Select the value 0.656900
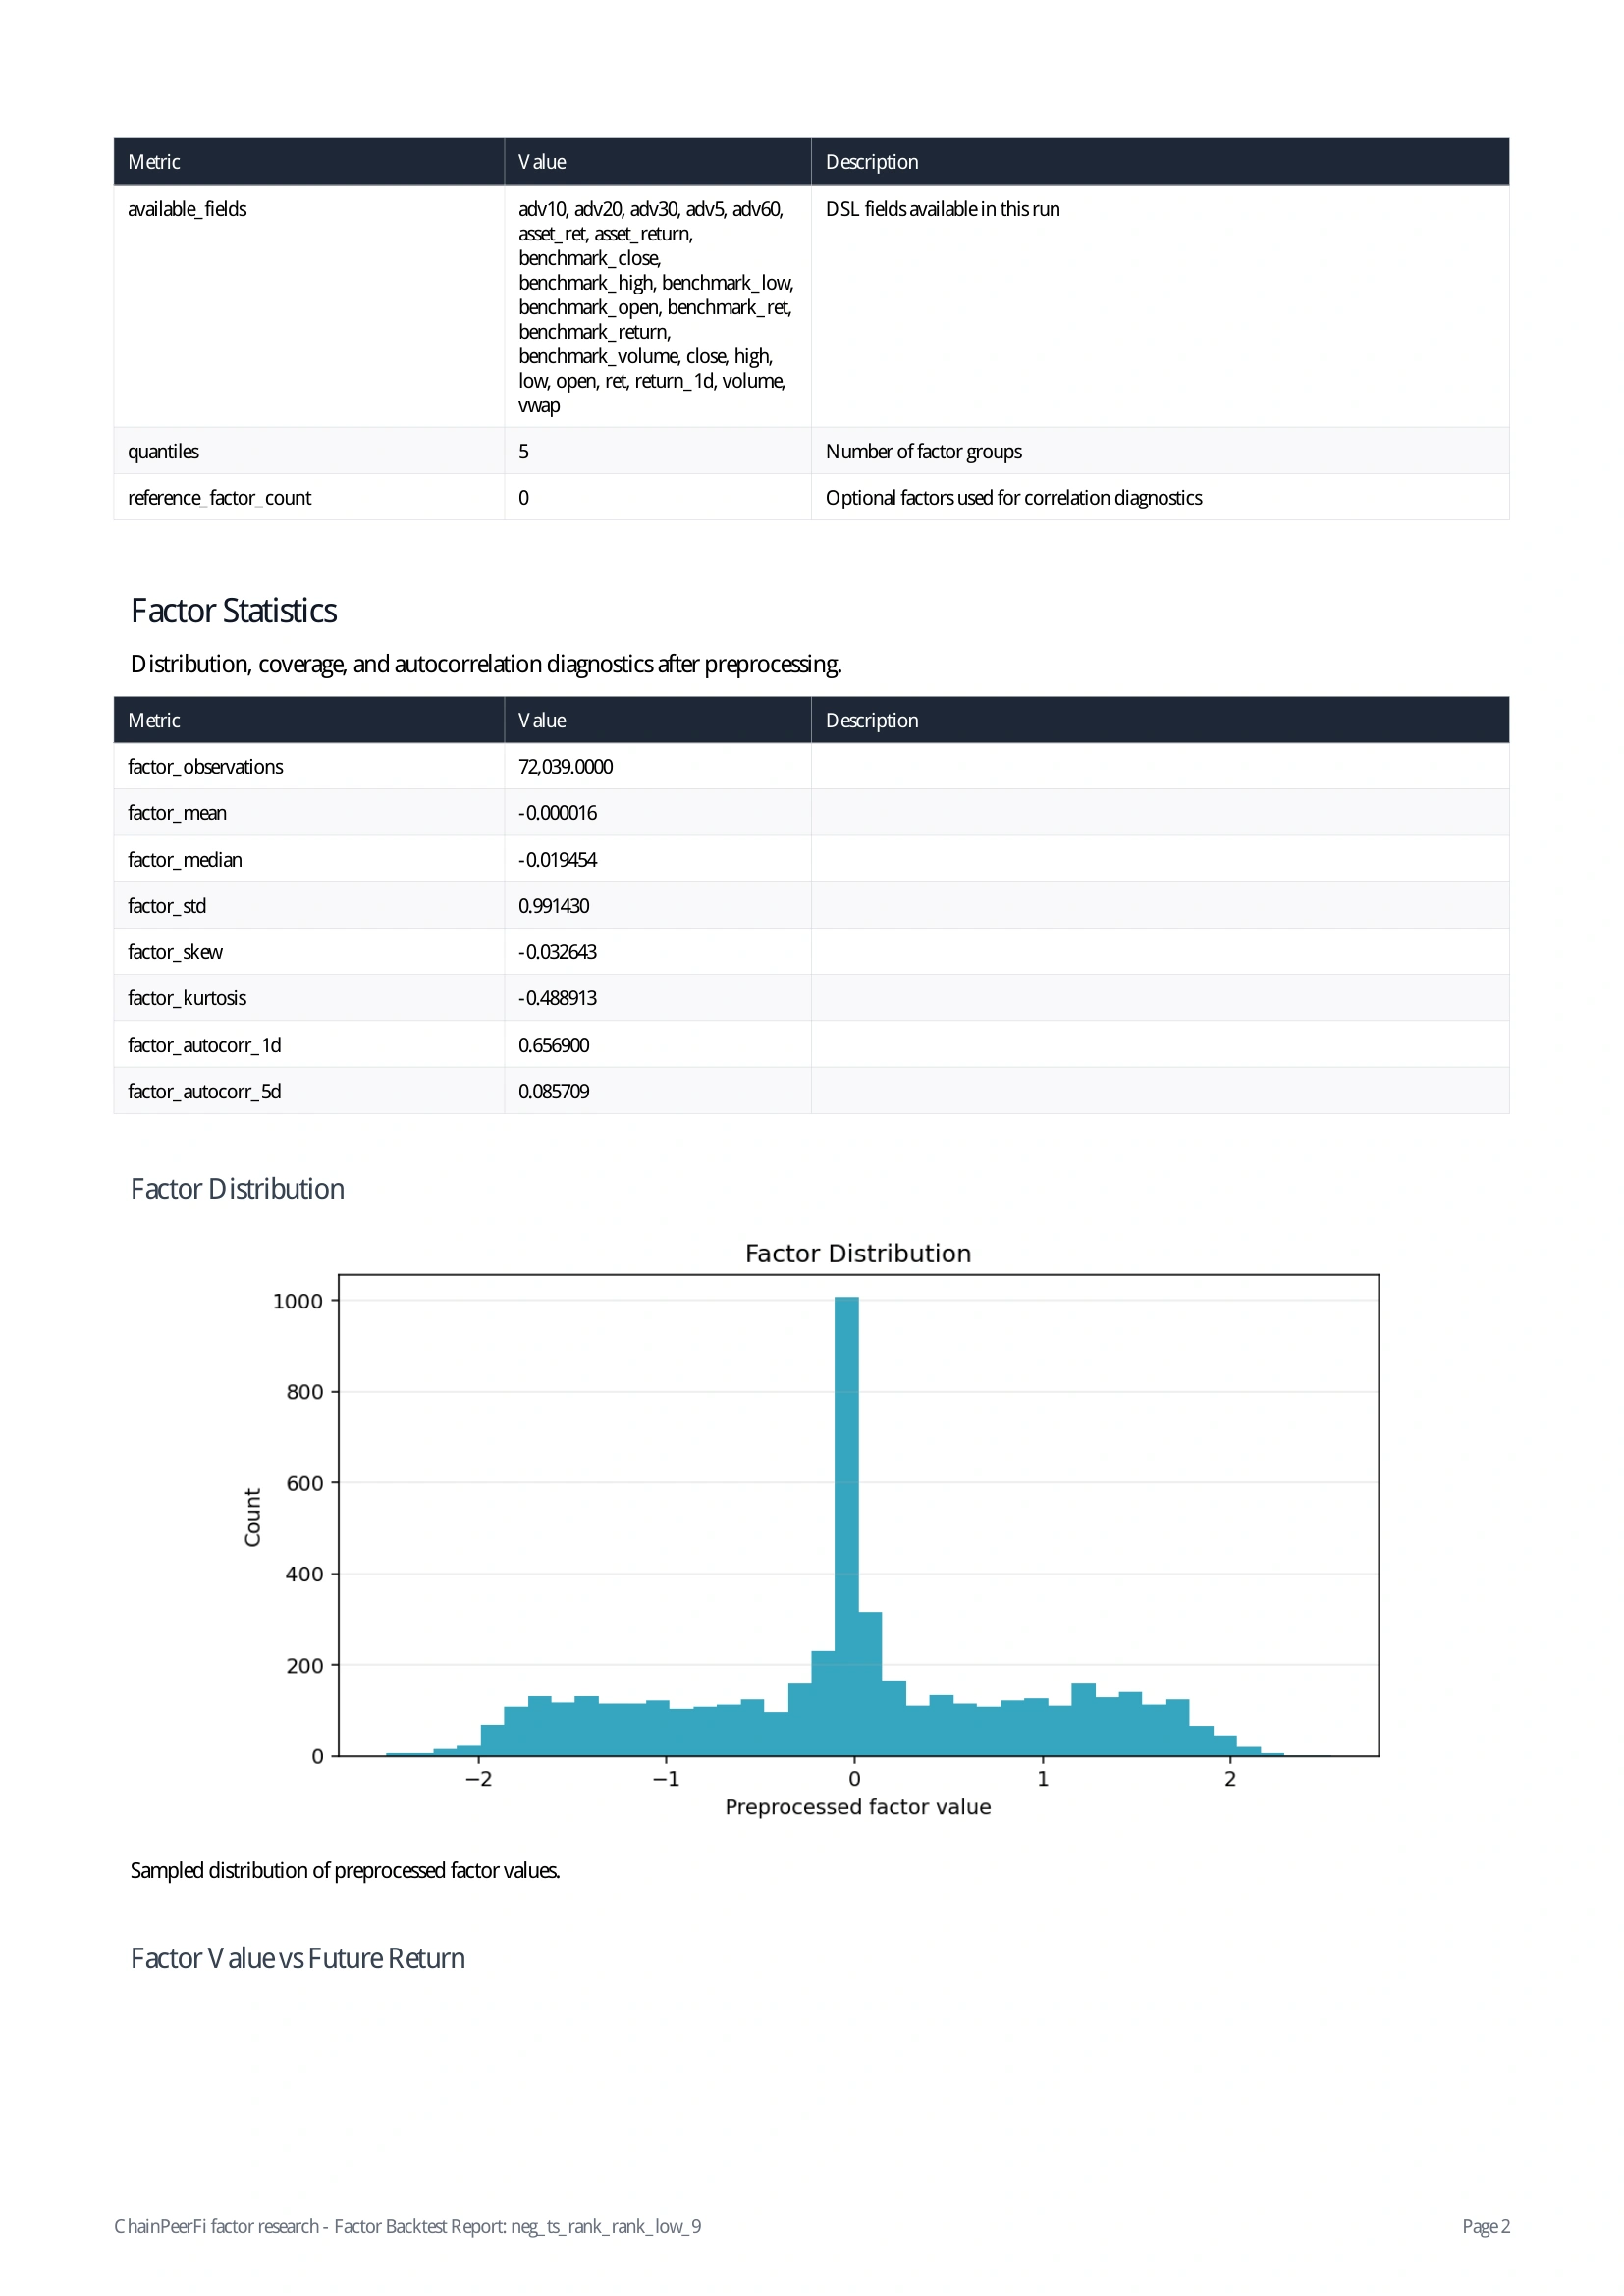 tap(553, 1044)
